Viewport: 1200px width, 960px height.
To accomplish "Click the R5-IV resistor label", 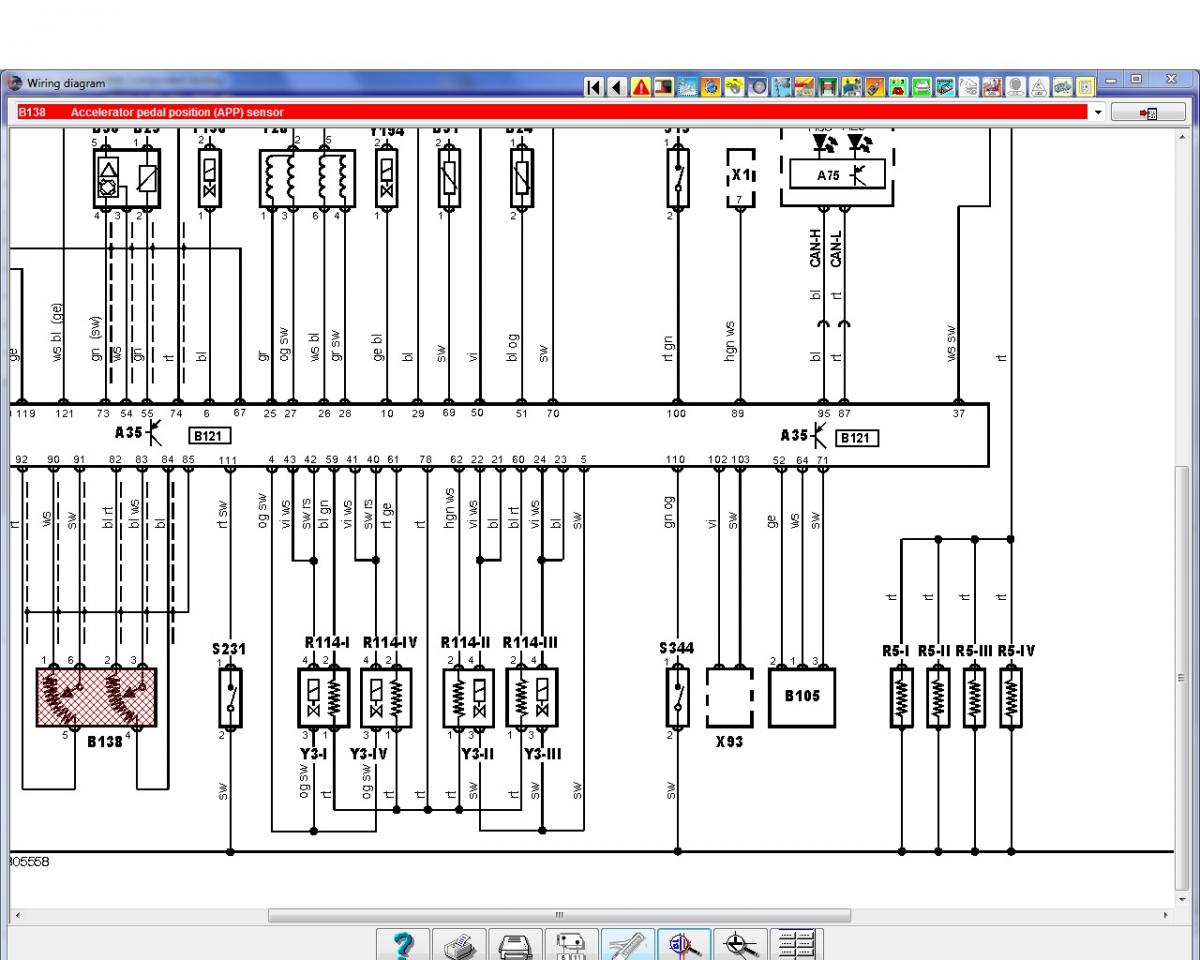I will (1016, 650).
